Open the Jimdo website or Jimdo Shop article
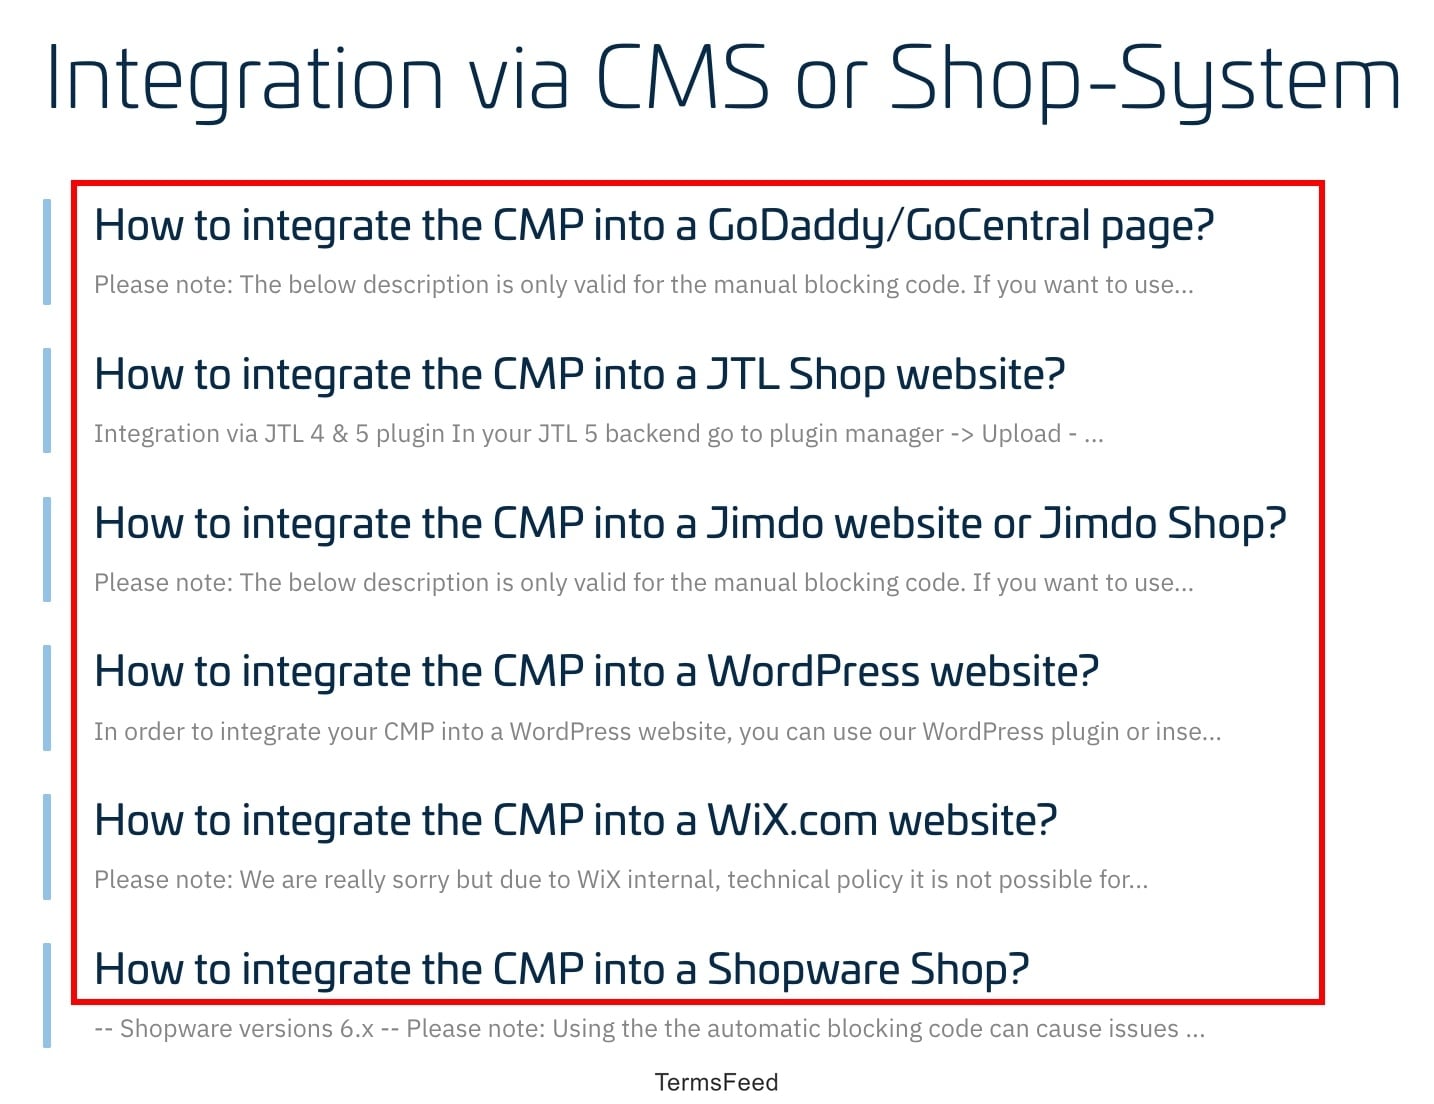Viewport: 1434px width, 1104px height. (690, 524)
